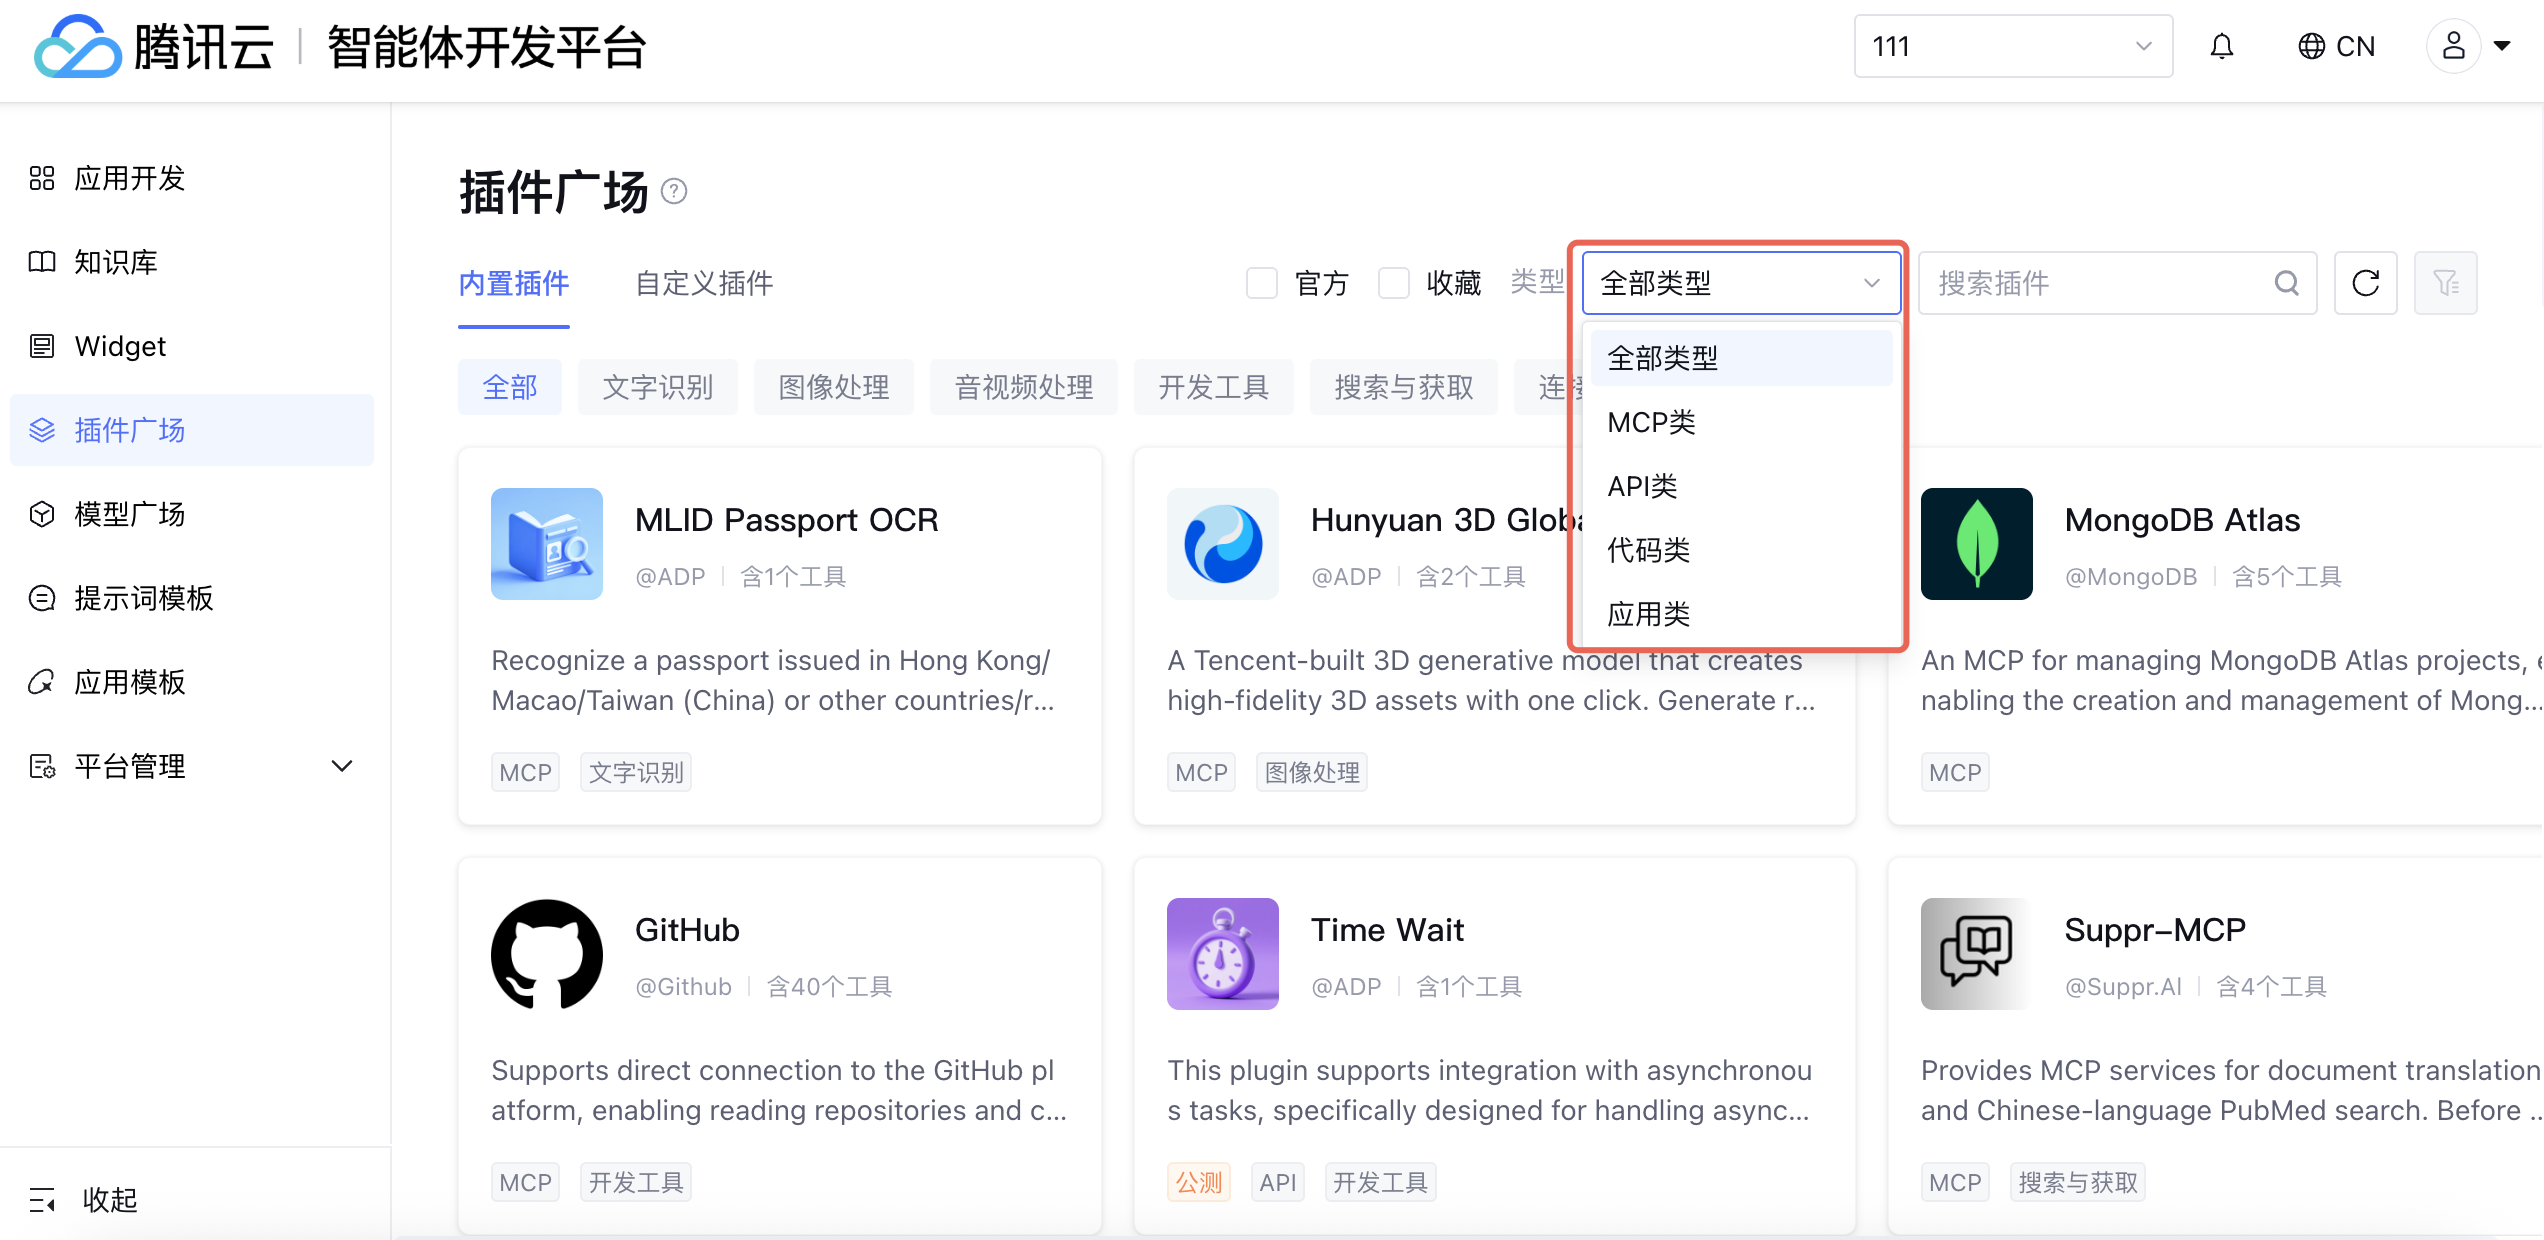
Task: Toggle the 收藏 checkbox
Action: [x=1394, y=283]
